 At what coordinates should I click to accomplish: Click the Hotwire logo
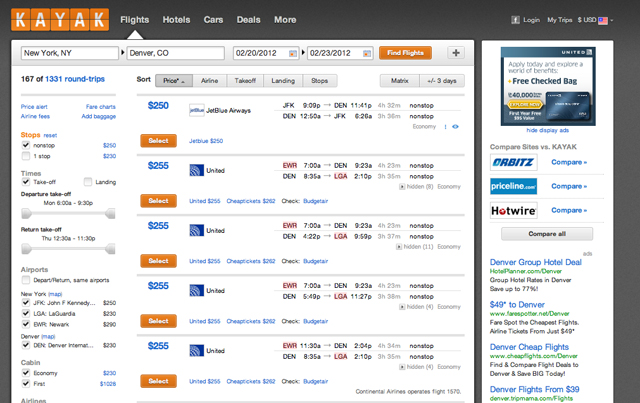click(x=513, y=211)
